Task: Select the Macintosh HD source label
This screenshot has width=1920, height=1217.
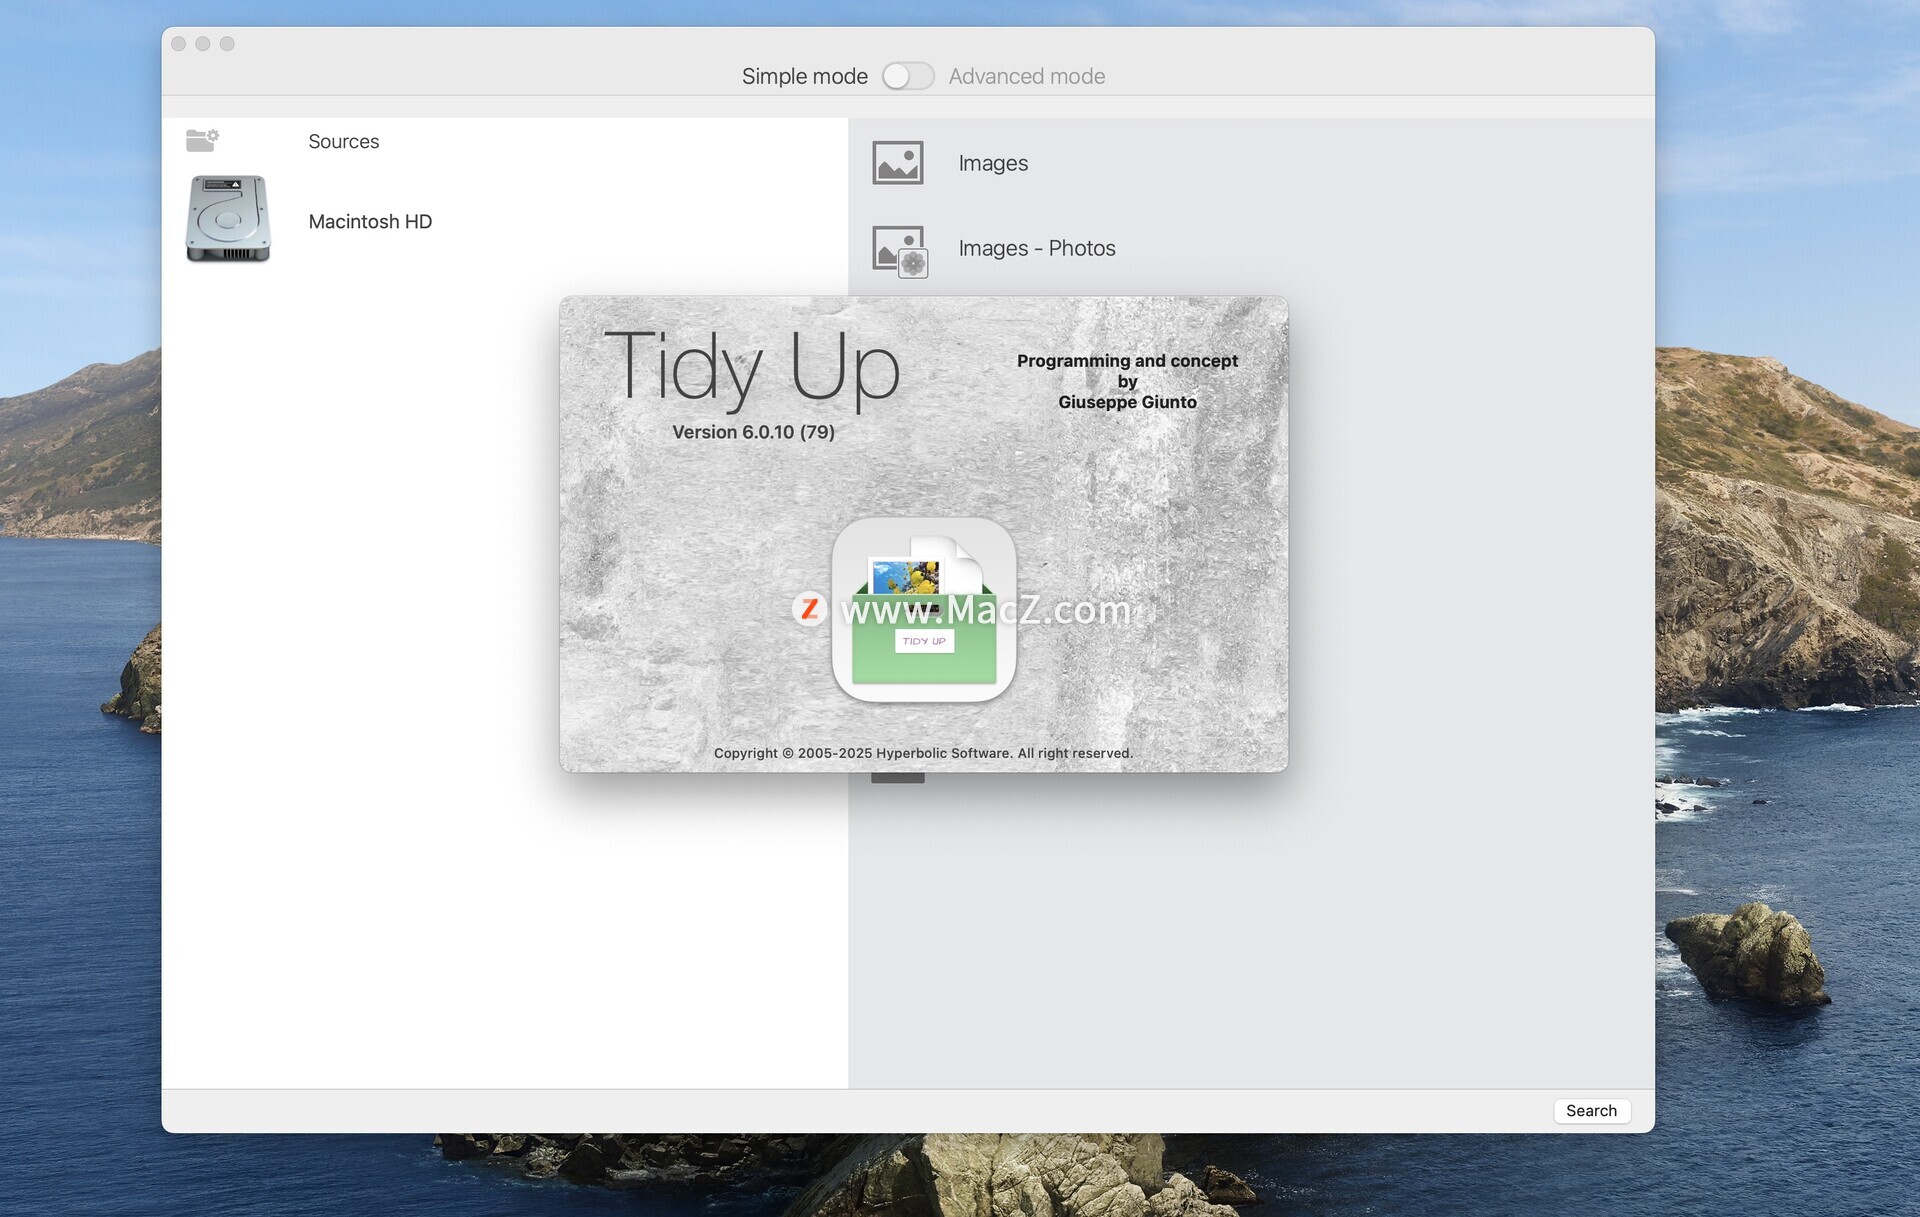Action: click(370, 221)
